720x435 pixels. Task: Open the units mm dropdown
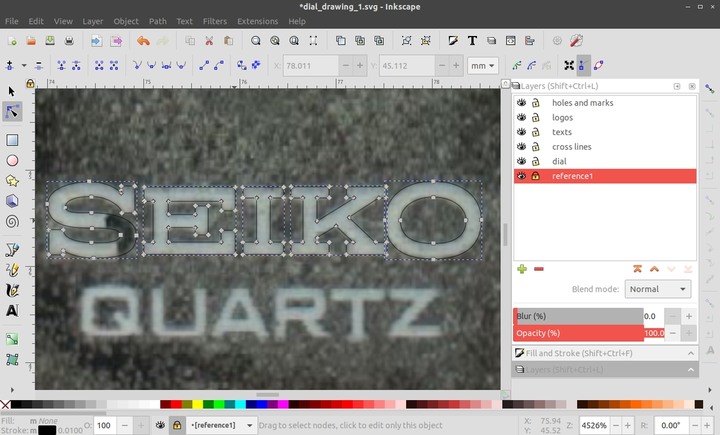tap(482, 66)
